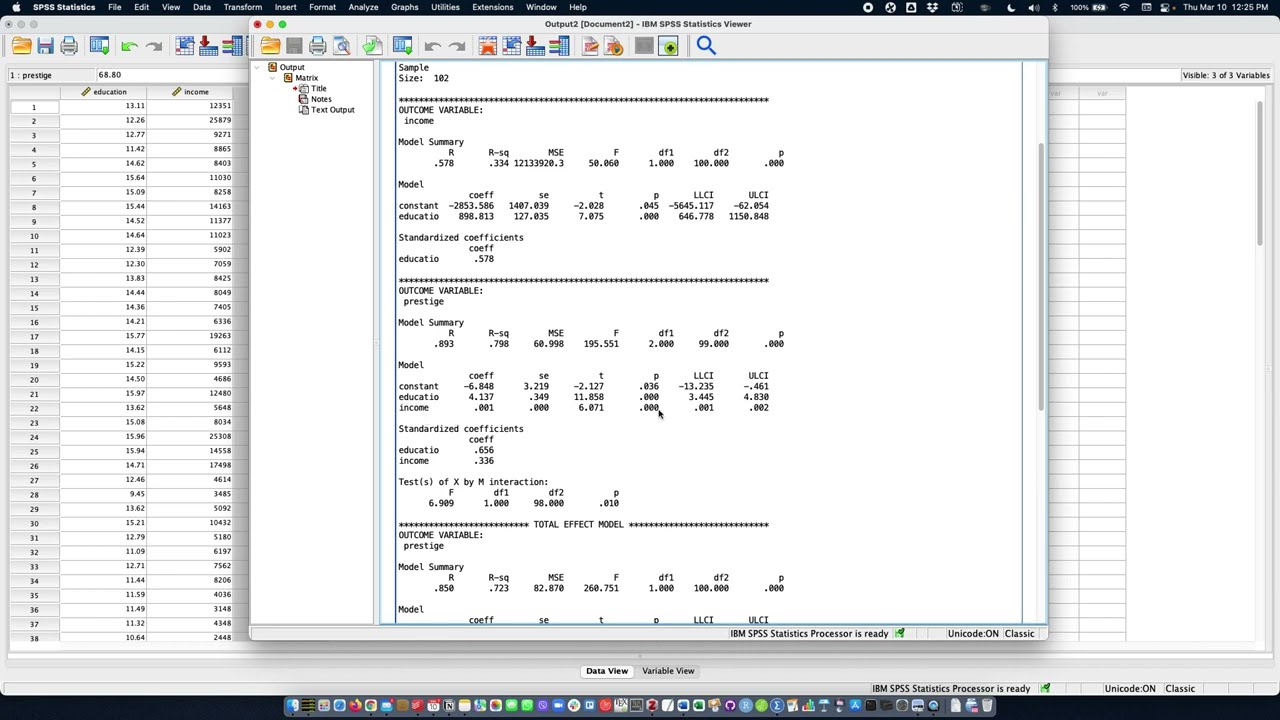Switch to Data View tab
Viewport: 1280px width, 720px height.
[607, 671]
